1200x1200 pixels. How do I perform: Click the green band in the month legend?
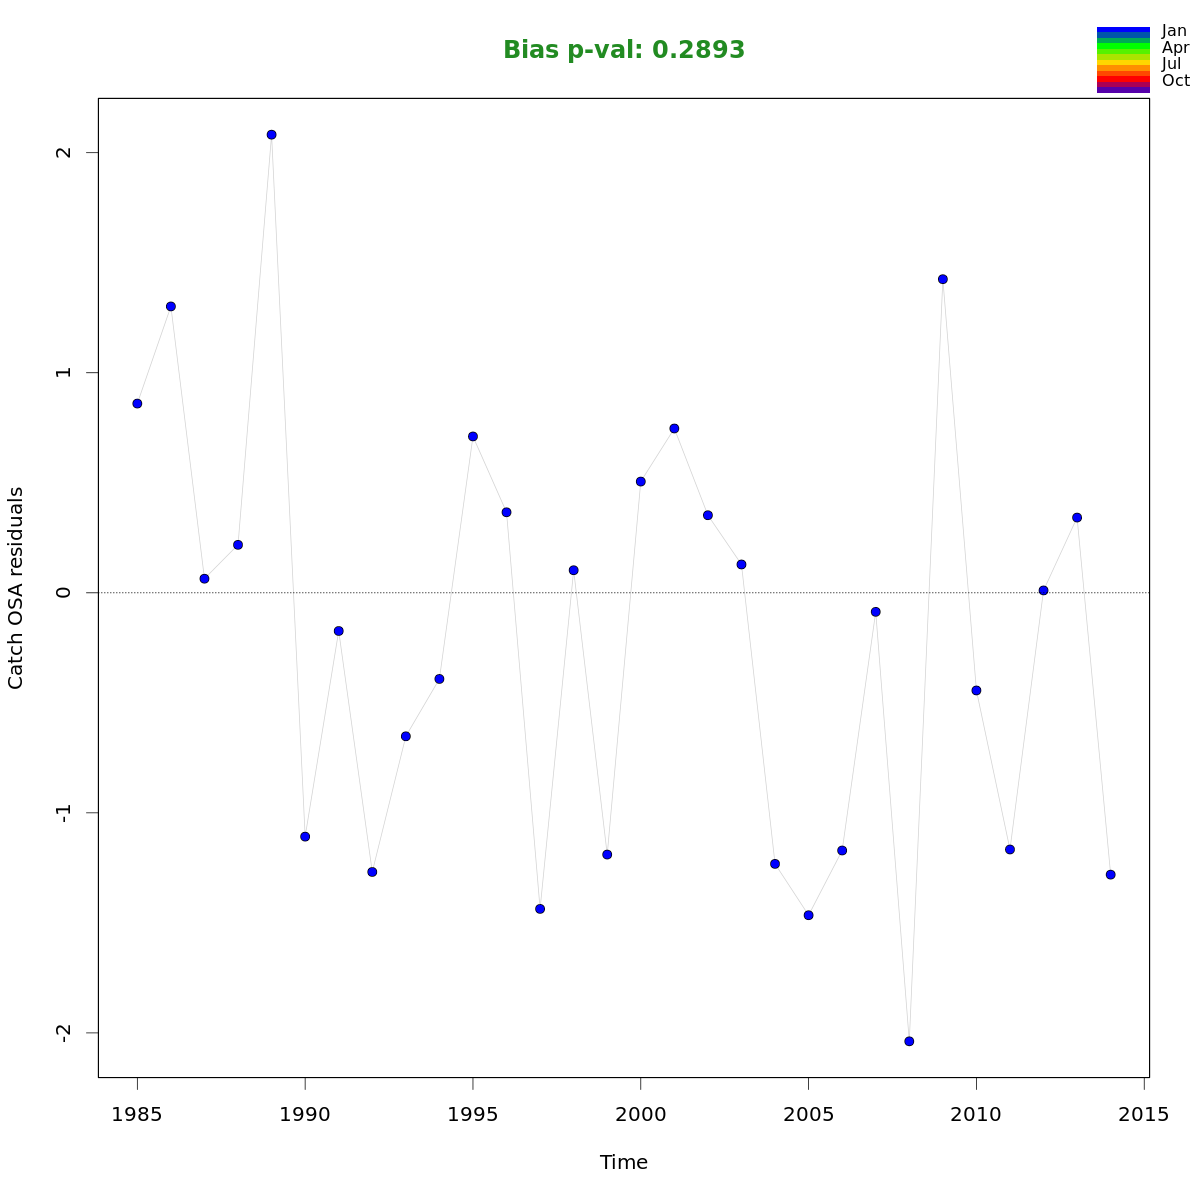click(x=1123, y=47)
